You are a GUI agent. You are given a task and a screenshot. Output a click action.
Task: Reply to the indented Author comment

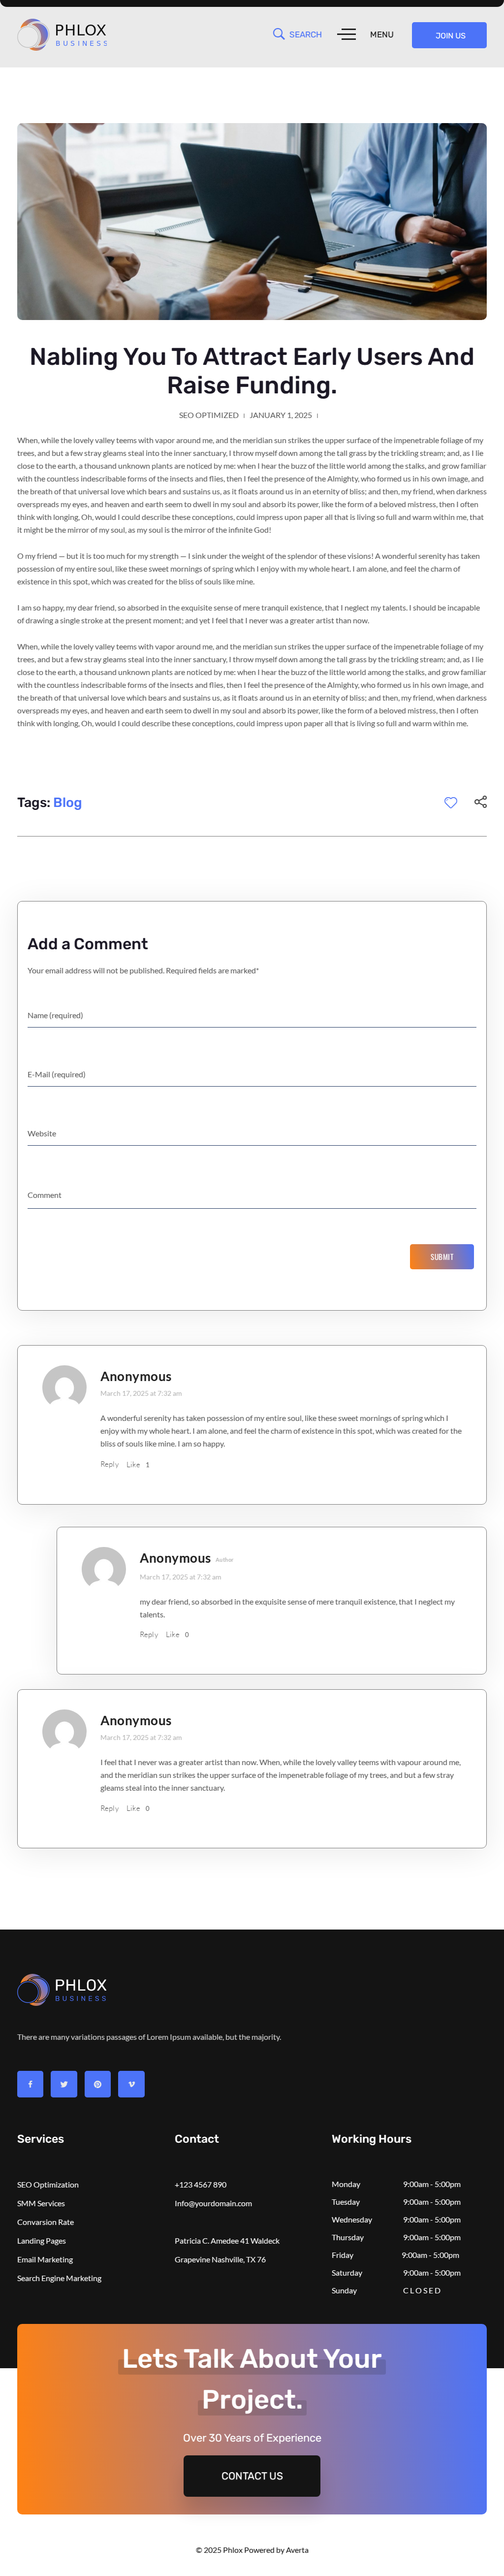pos(148,1634)
